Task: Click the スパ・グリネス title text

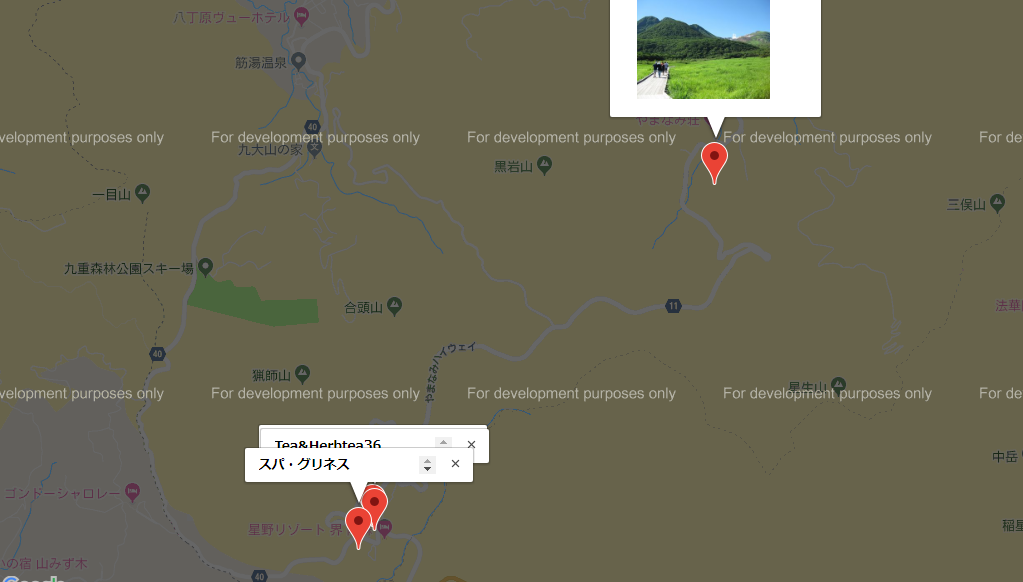Action: (x=304, y=464)
